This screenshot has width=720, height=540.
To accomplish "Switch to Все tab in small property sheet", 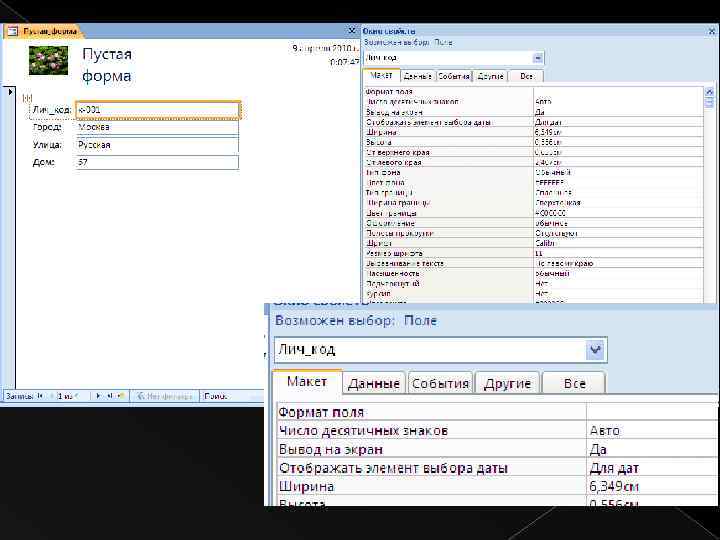I will coord(526,76).
